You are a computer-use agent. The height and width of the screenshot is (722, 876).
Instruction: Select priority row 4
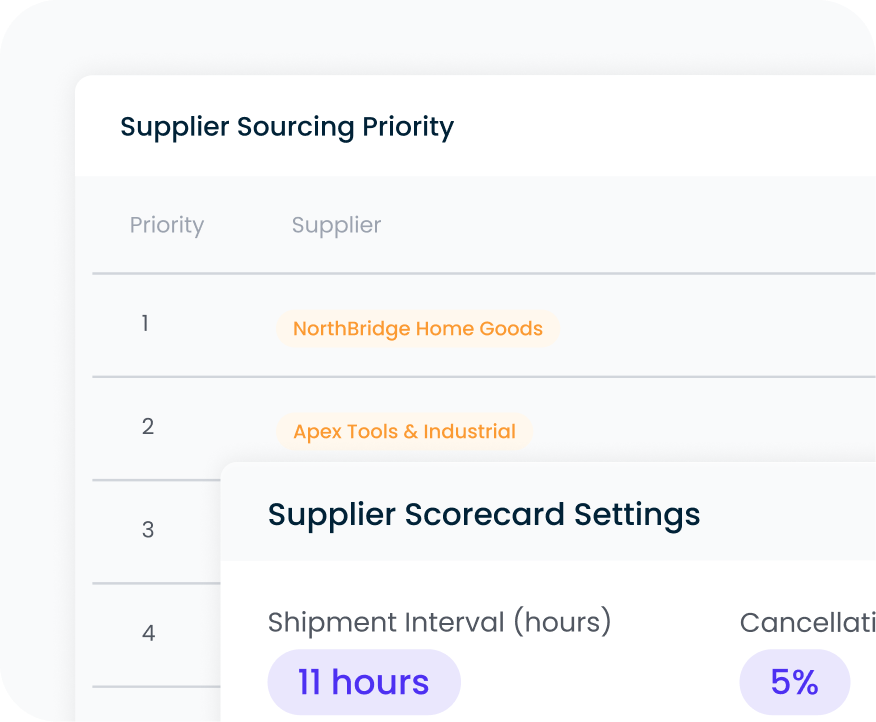[148, 633]
